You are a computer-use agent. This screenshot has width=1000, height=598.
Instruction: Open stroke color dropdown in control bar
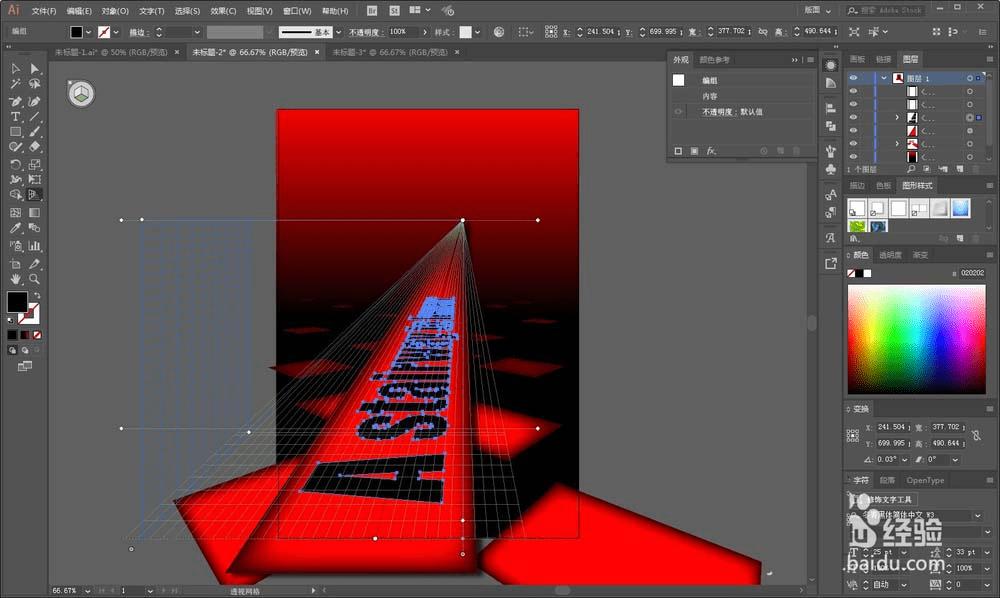point(115,32)
